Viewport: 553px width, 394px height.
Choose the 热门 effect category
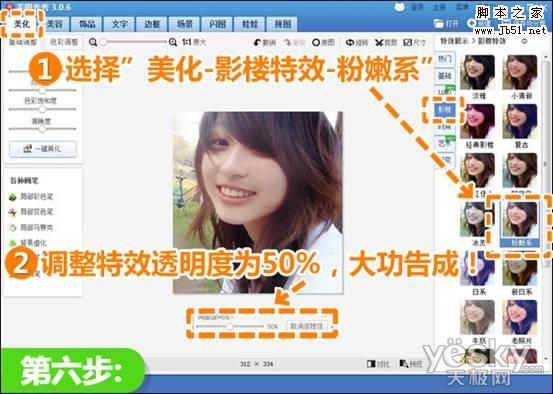445,59
